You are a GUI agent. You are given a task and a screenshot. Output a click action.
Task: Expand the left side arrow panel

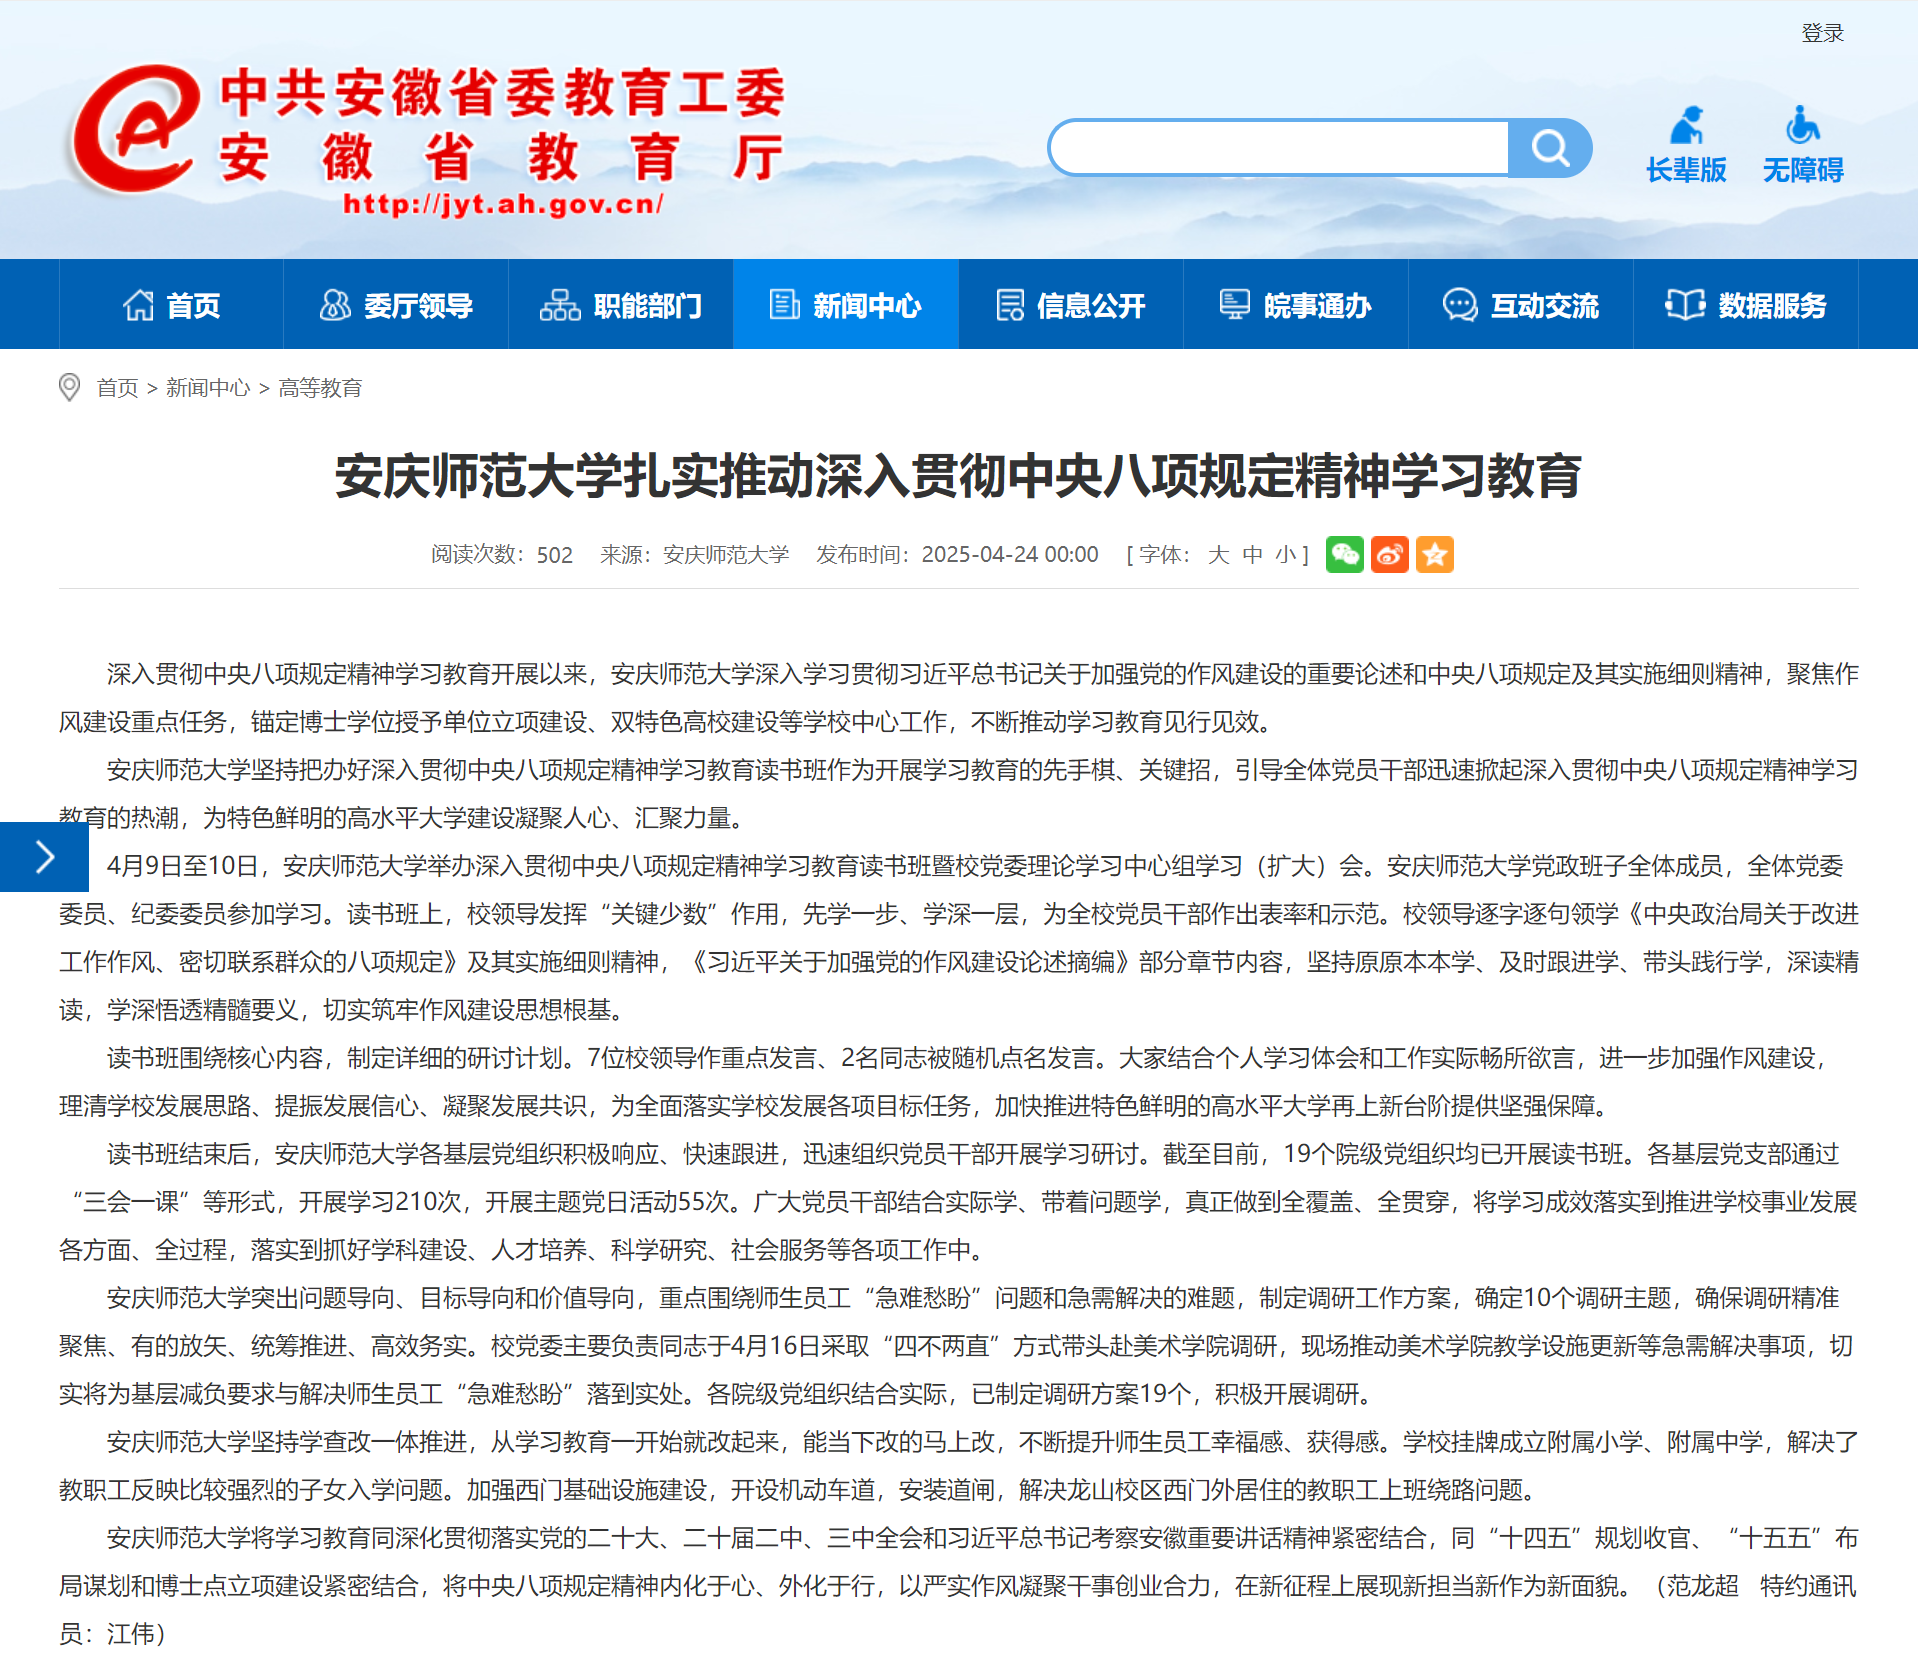pyautogui.click(x=44, y=857)
